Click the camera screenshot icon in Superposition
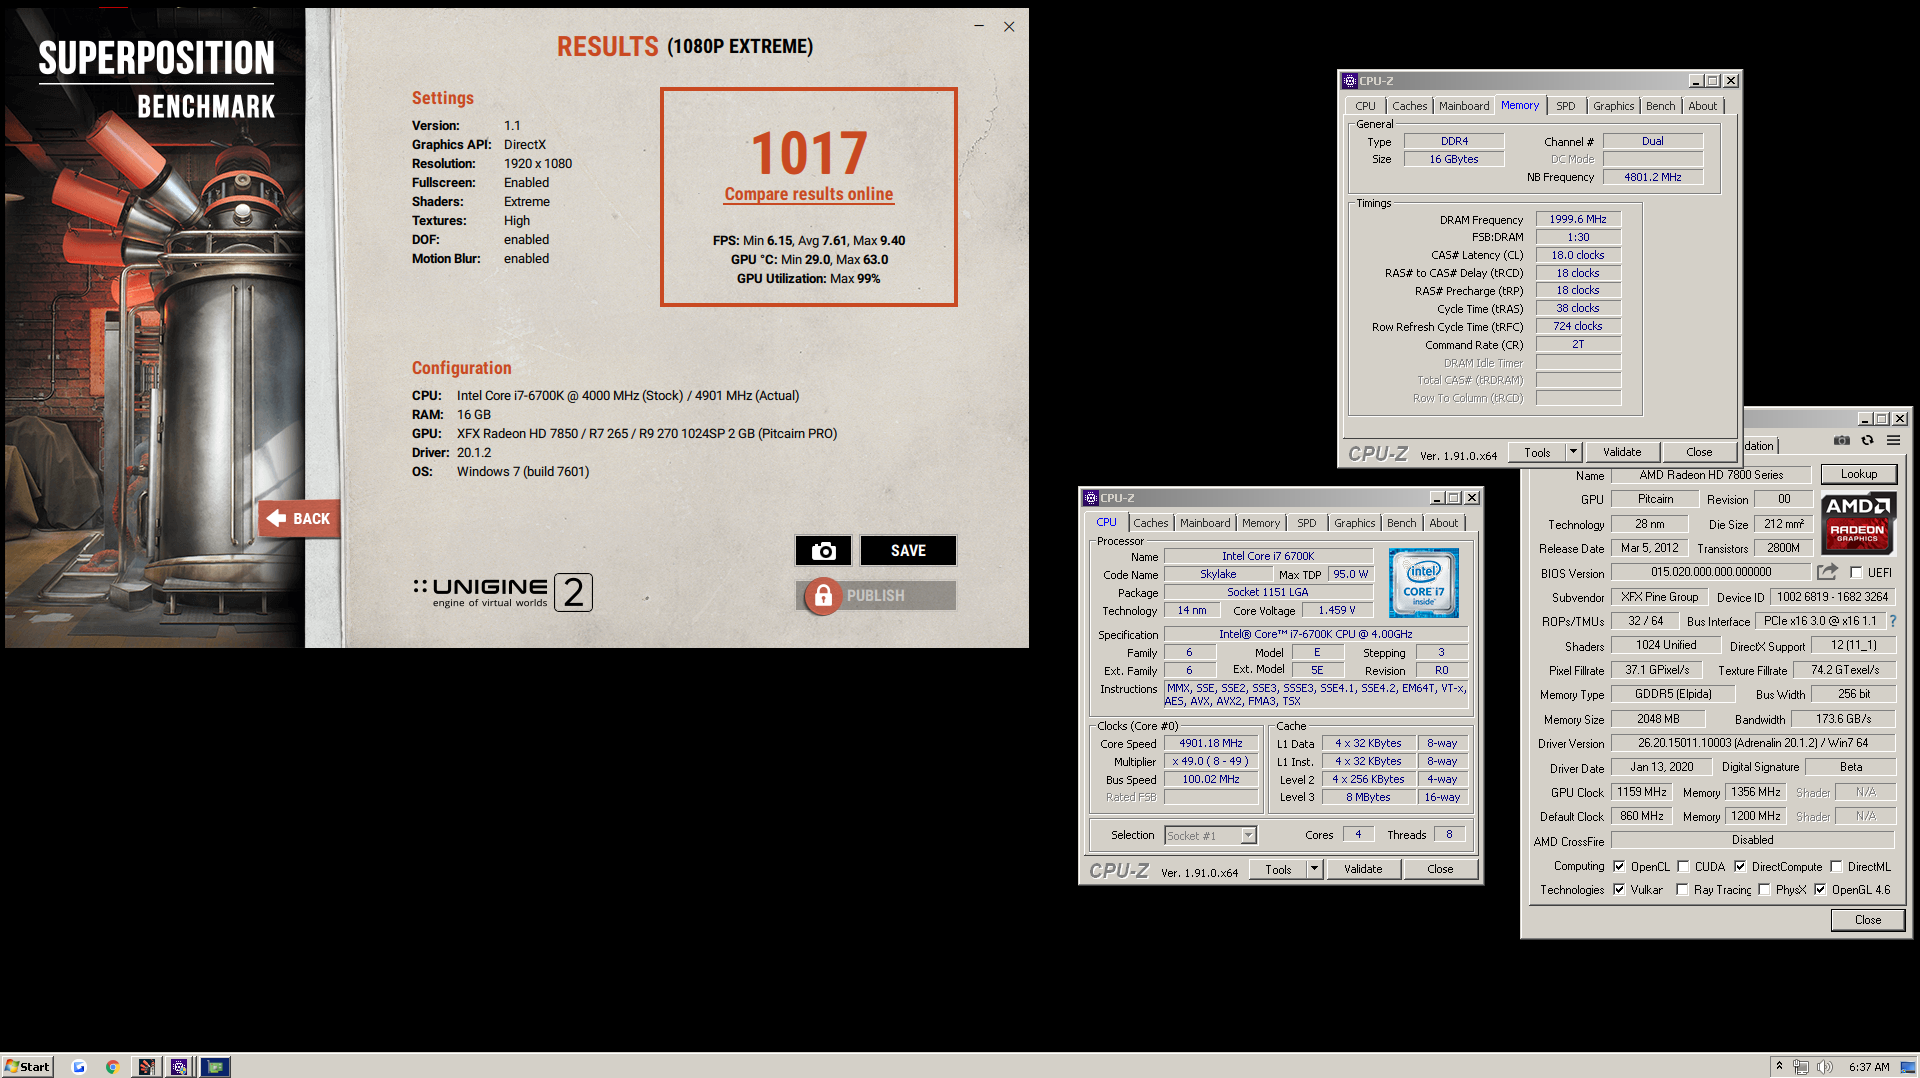 click(x=823, y=551)
